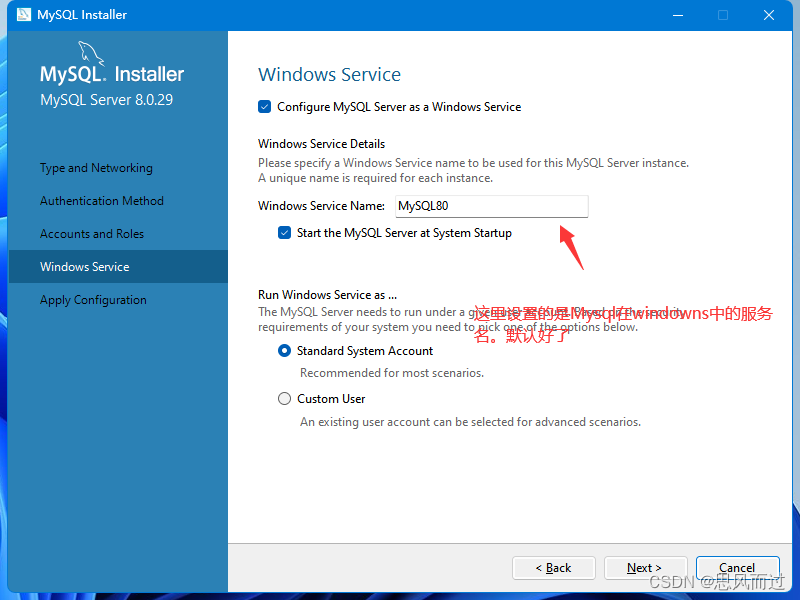
Task: Click the Windows Service Details label
Action: pos(321,144)
